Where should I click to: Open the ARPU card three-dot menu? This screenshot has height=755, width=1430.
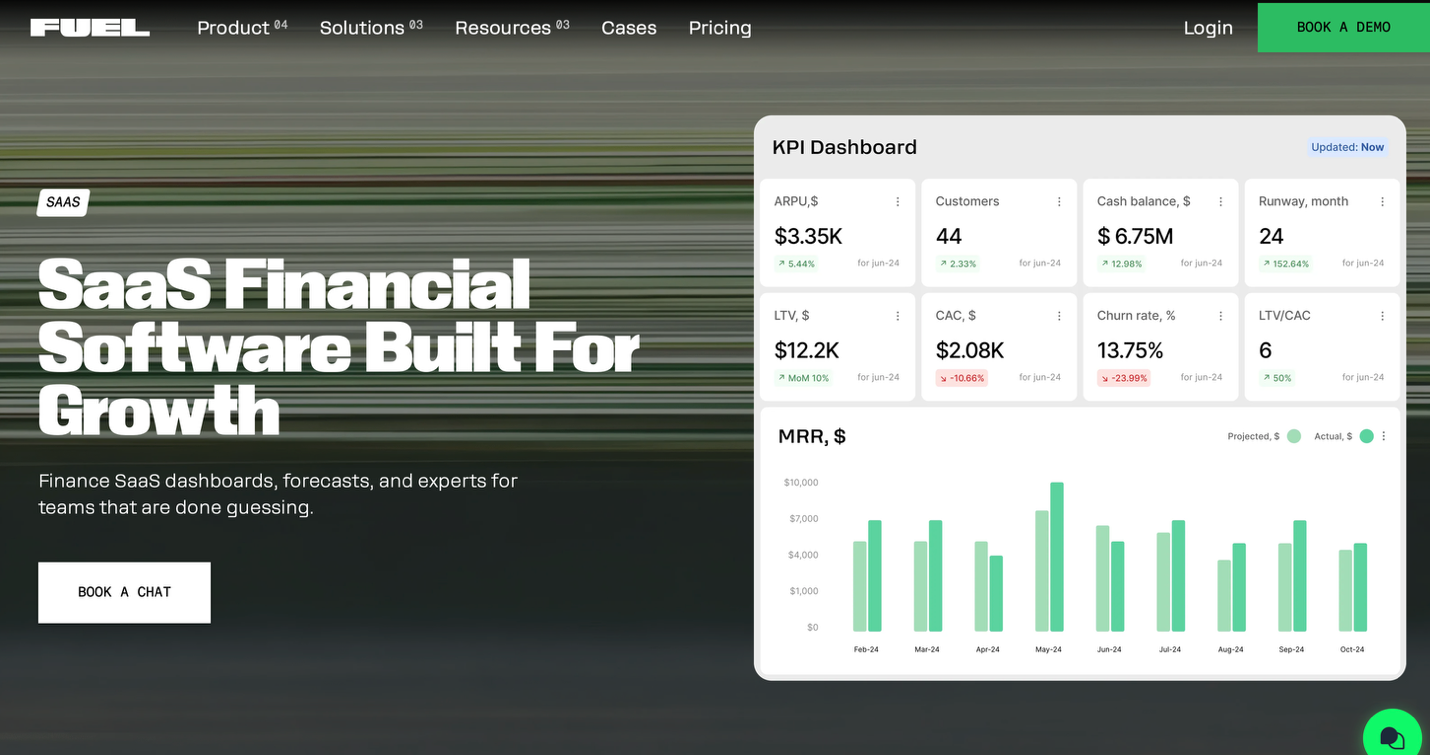(x=897, y=202)
